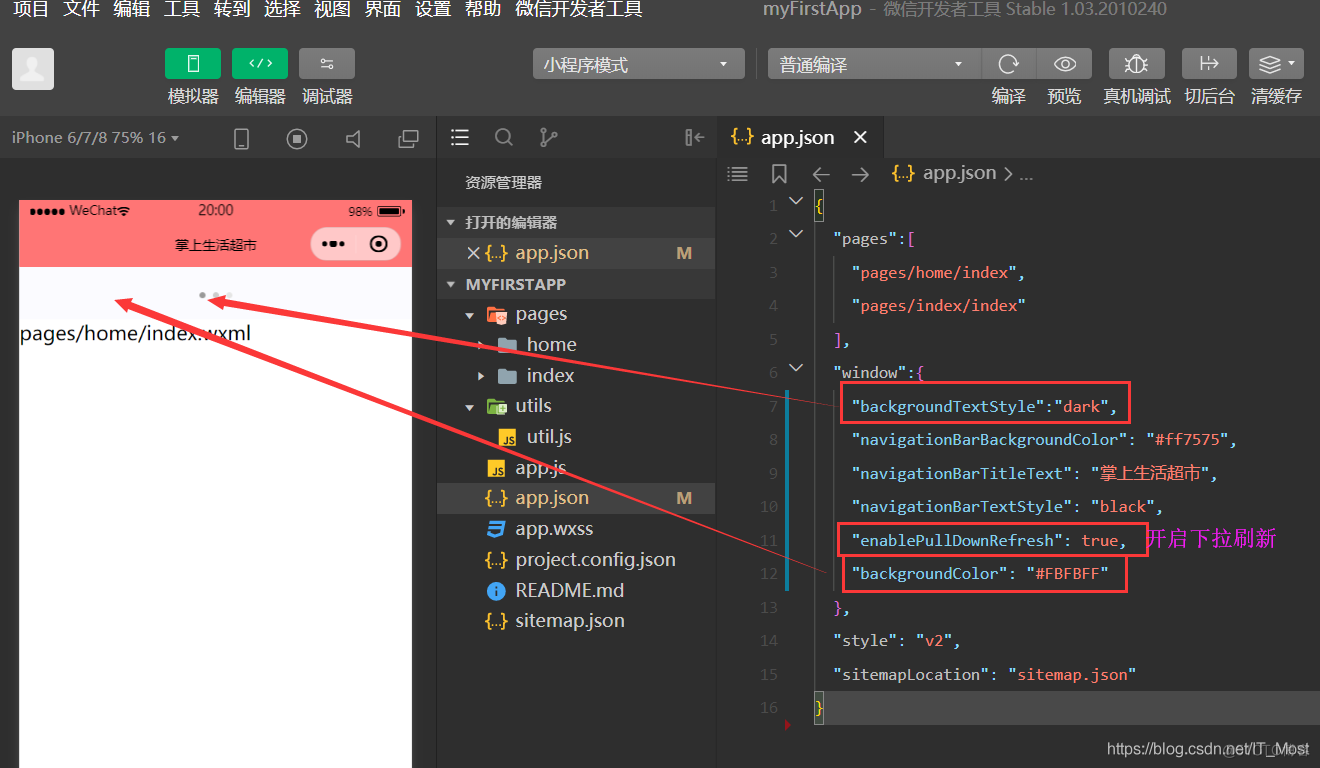
Task: Open the 普通编译 compile mode dropdown
Action: [x=874, y=64]
